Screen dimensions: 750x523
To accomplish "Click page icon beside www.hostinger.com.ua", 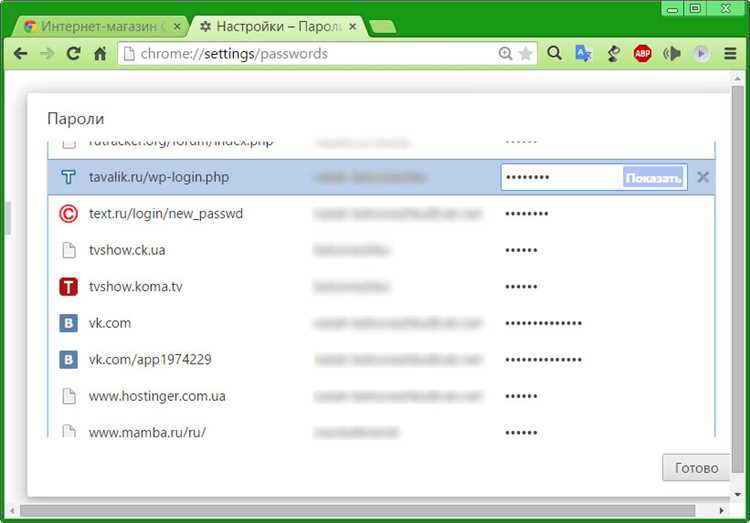I will 69,396.
